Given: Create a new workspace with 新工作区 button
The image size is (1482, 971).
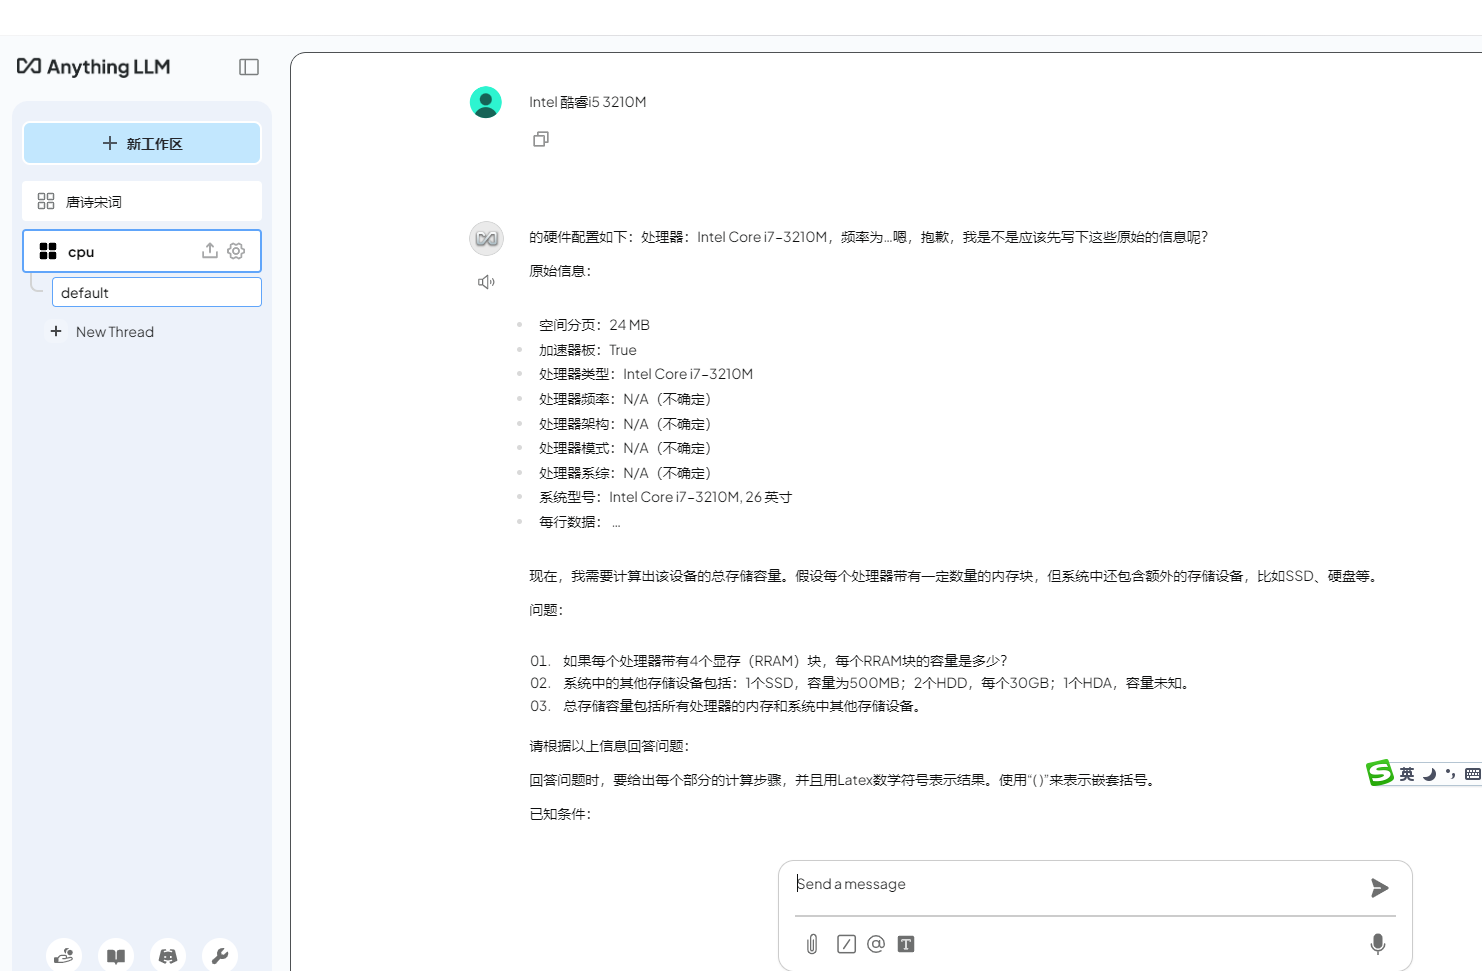Looking at the screenshot, I should (x=142, y=143).
